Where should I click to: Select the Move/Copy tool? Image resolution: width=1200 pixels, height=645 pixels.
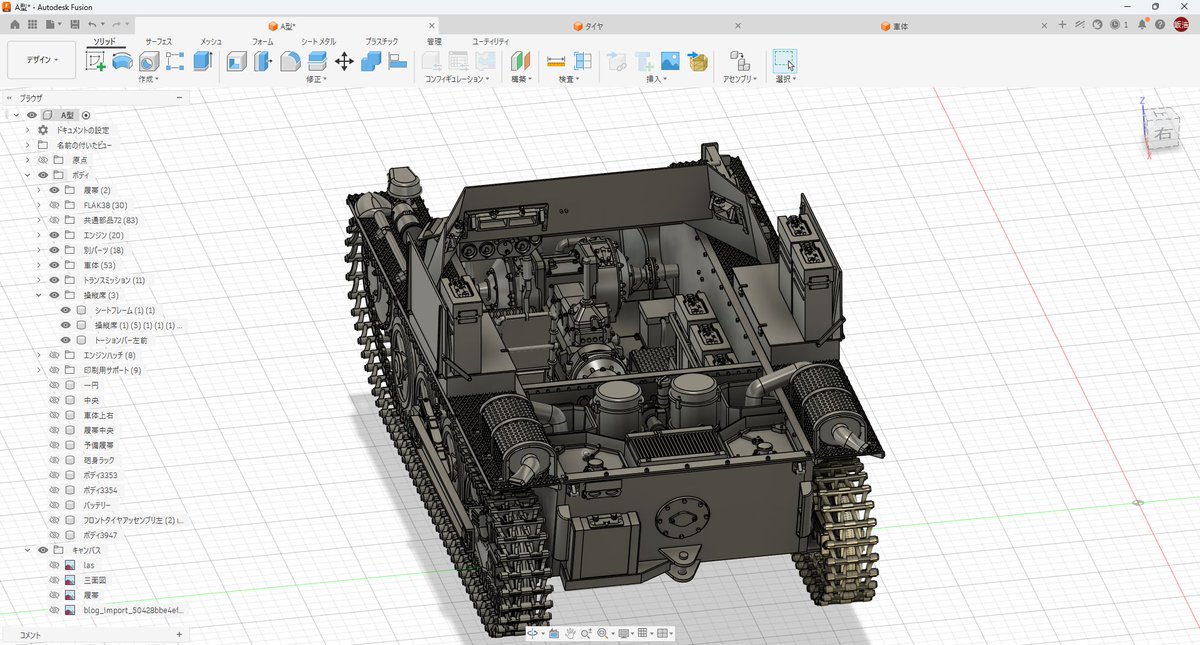click(344, 62)
